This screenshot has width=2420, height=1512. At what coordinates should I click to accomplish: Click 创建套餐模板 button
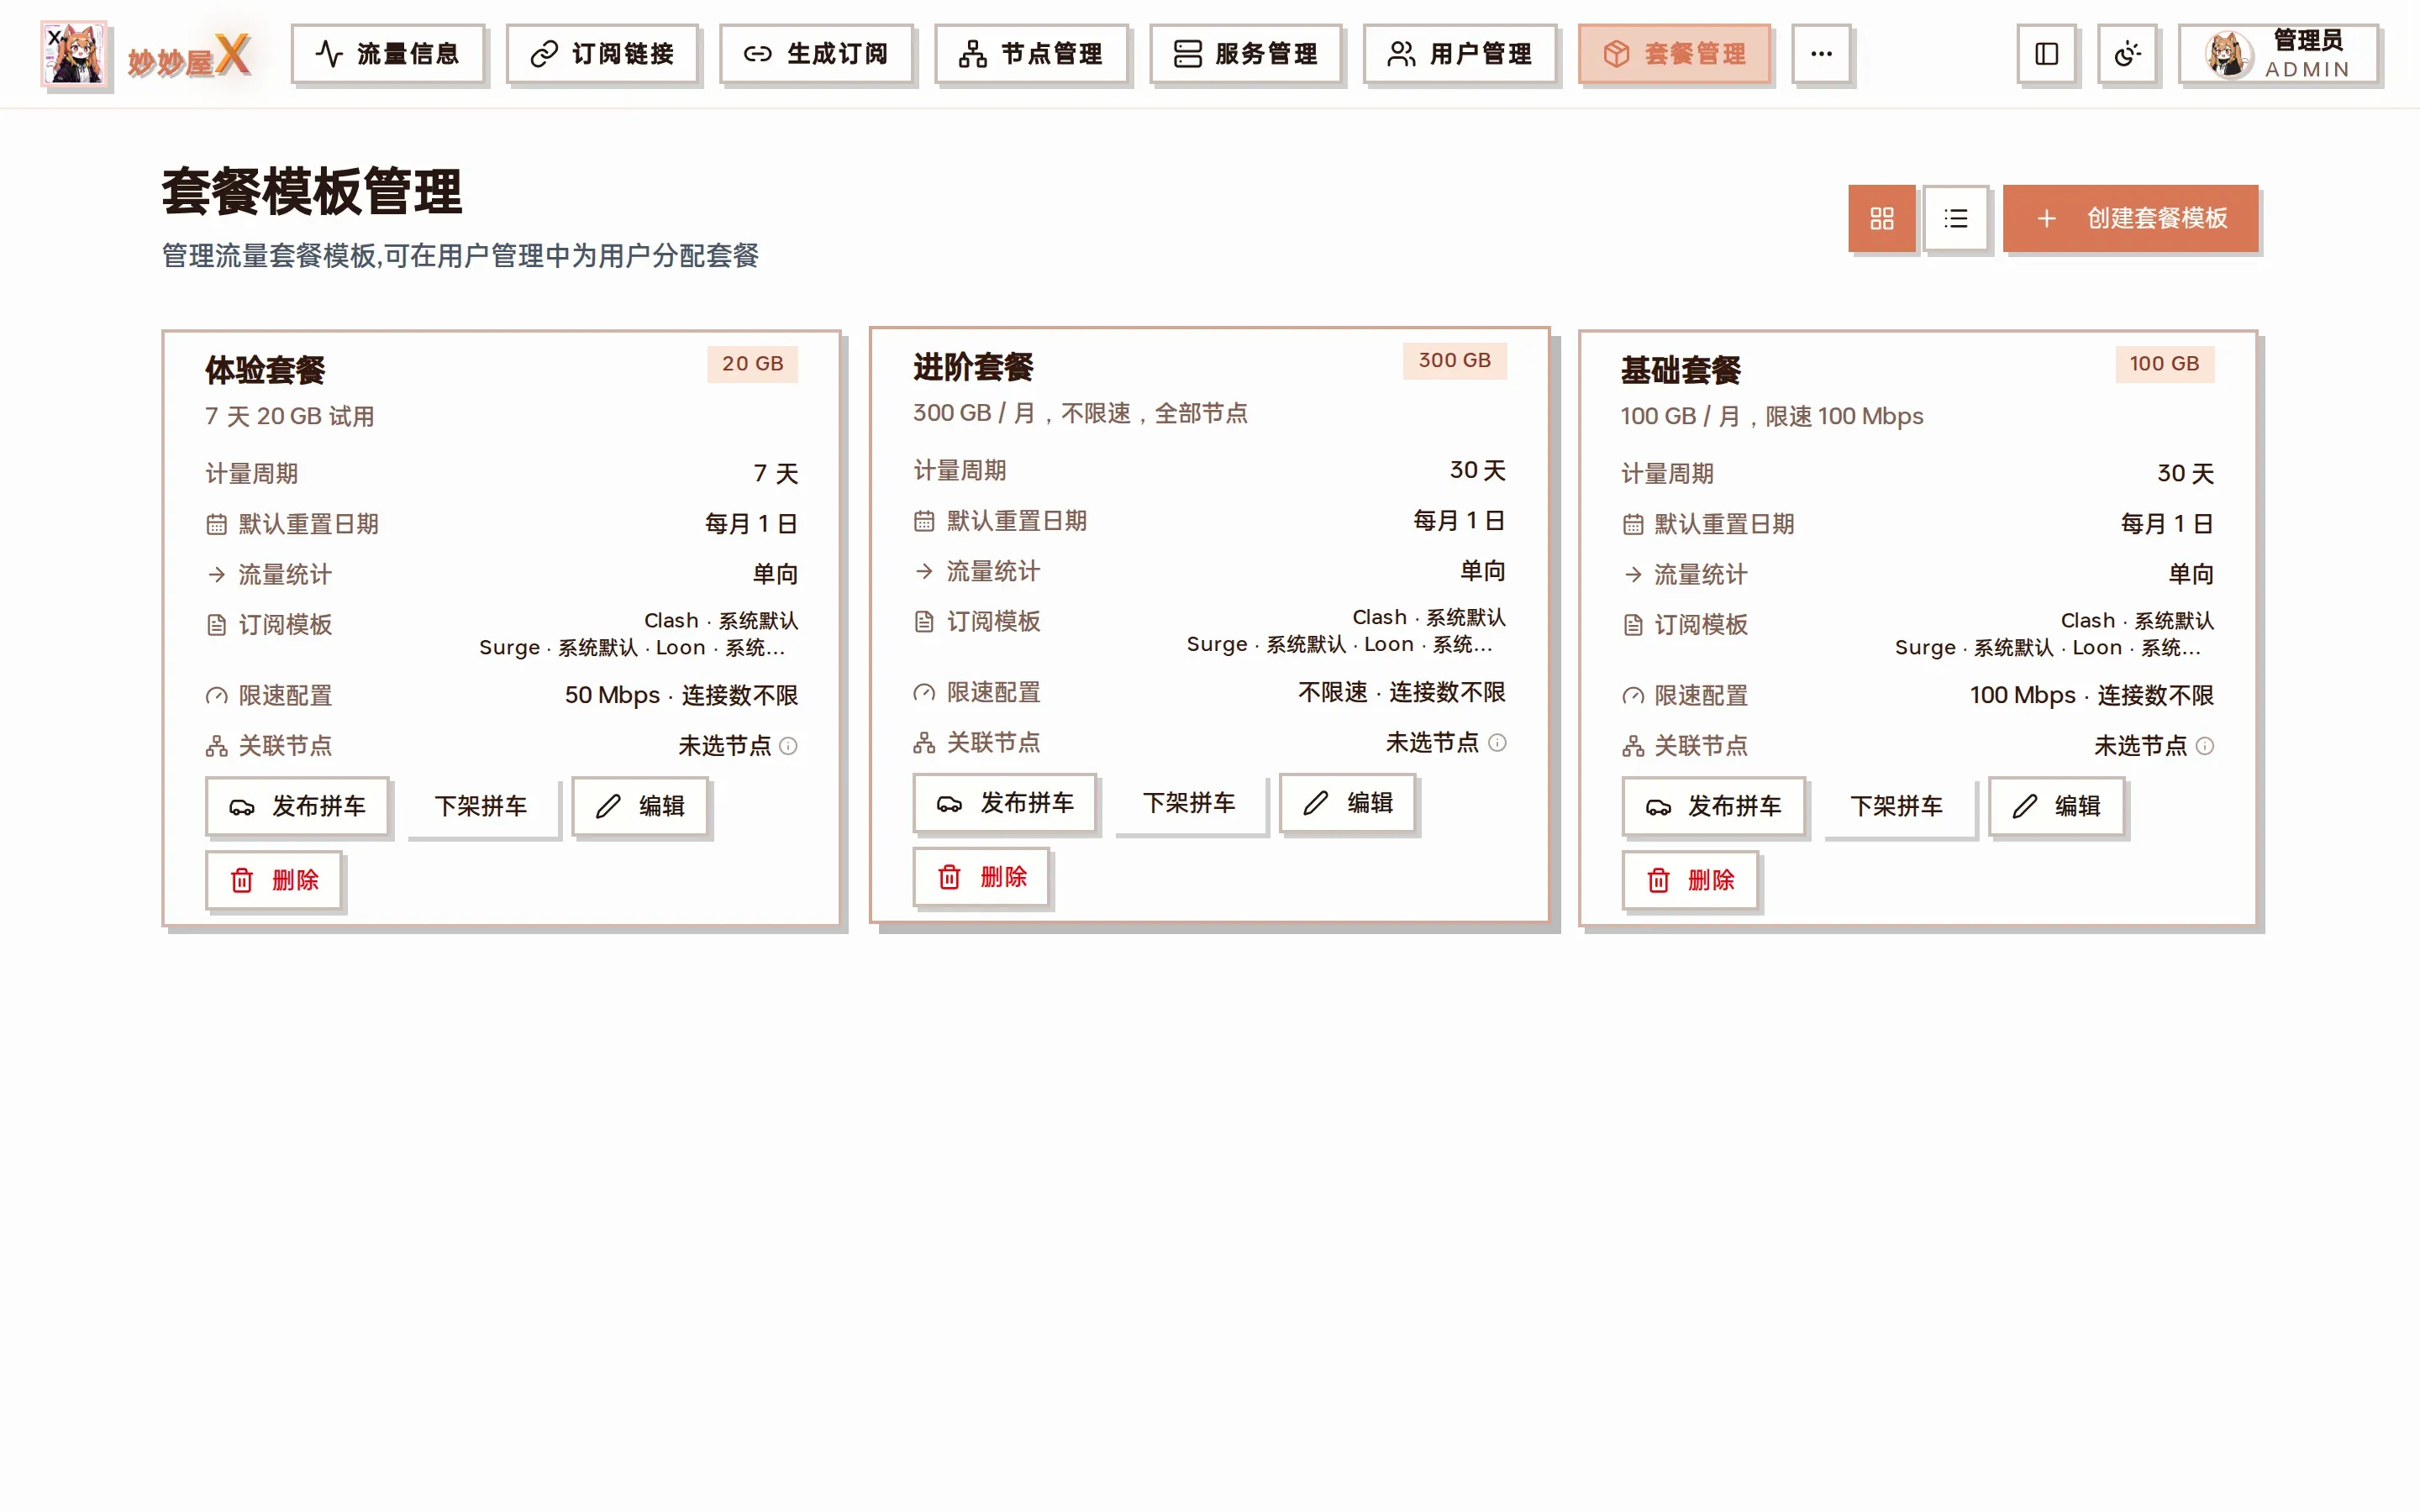pos(2130,218)
